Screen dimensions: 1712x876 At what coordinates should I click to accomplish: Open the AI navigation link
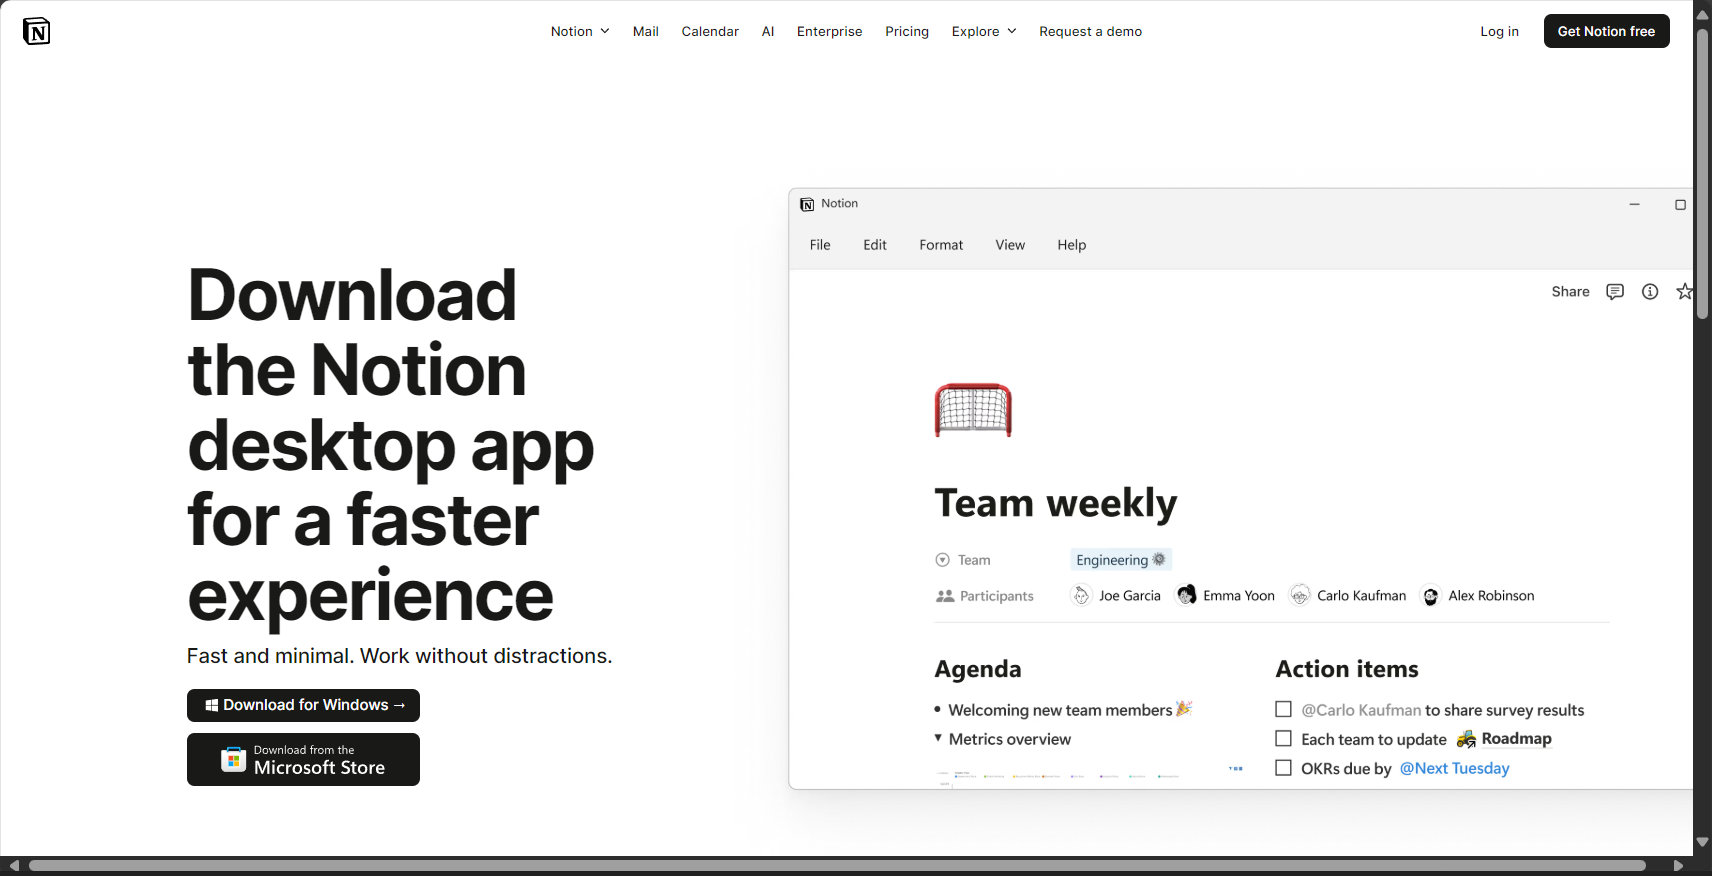(768, 31)
